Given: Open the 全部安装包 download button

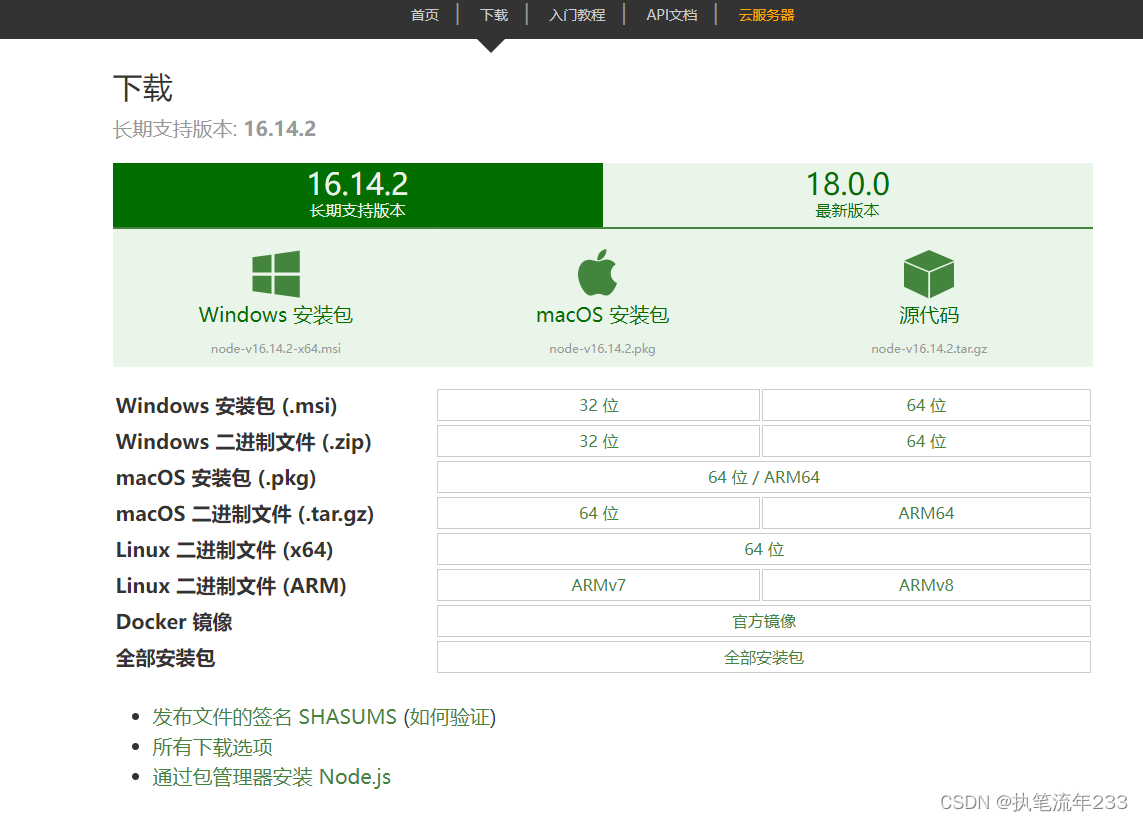Looking at the screenshot, I should (764, 658).
